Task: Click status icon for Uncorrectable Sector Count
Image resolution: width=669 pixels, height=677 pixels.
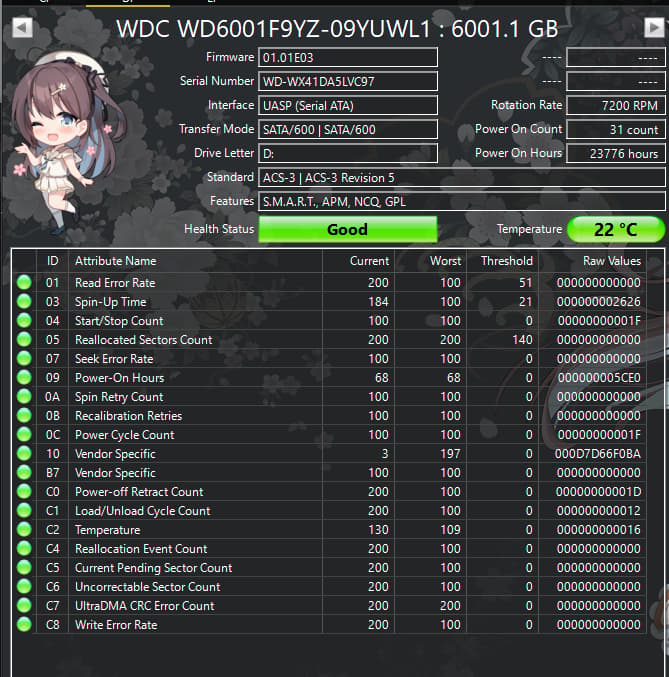Action: coord(24,586)
